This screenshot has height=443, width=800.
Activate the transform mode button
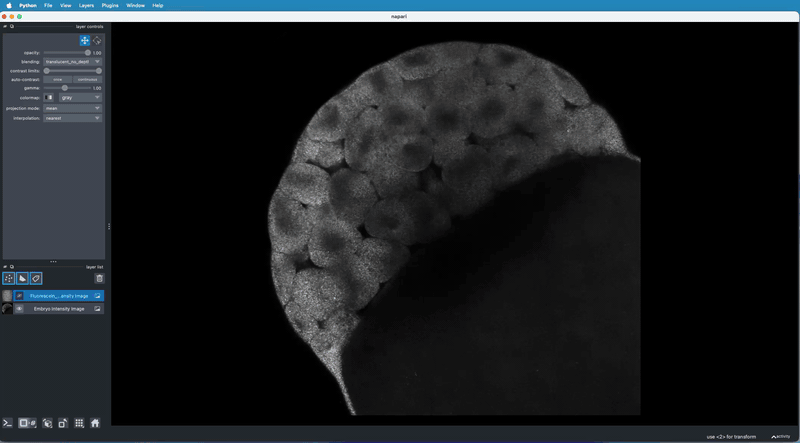(x=97, y=40)
